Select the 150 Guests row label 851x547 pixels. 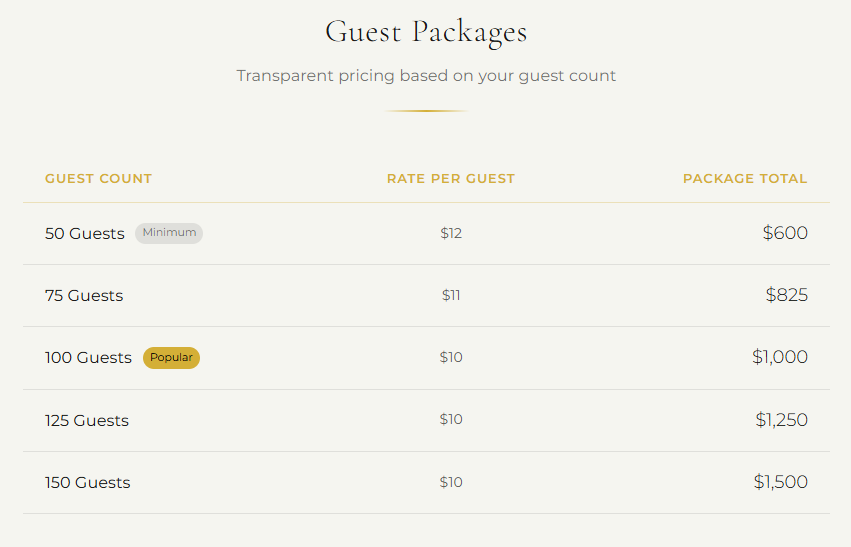pos(88,483)
